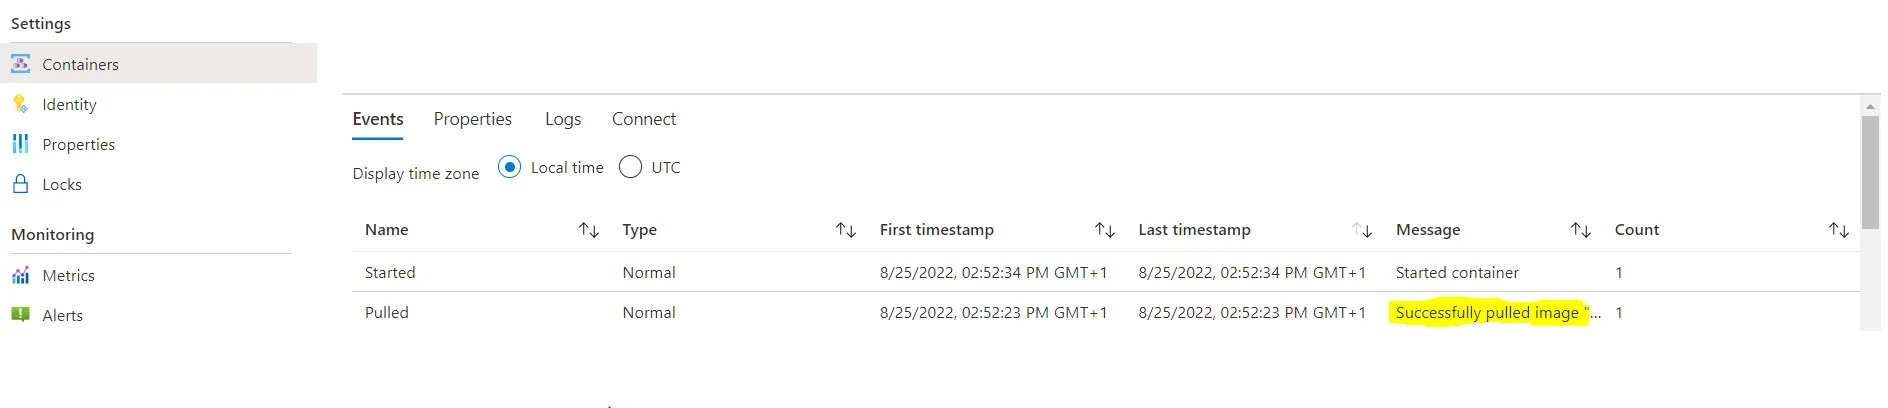Open the Connect tab
The width and height of the screenshot is (1888, 408).
coord(644,119)
